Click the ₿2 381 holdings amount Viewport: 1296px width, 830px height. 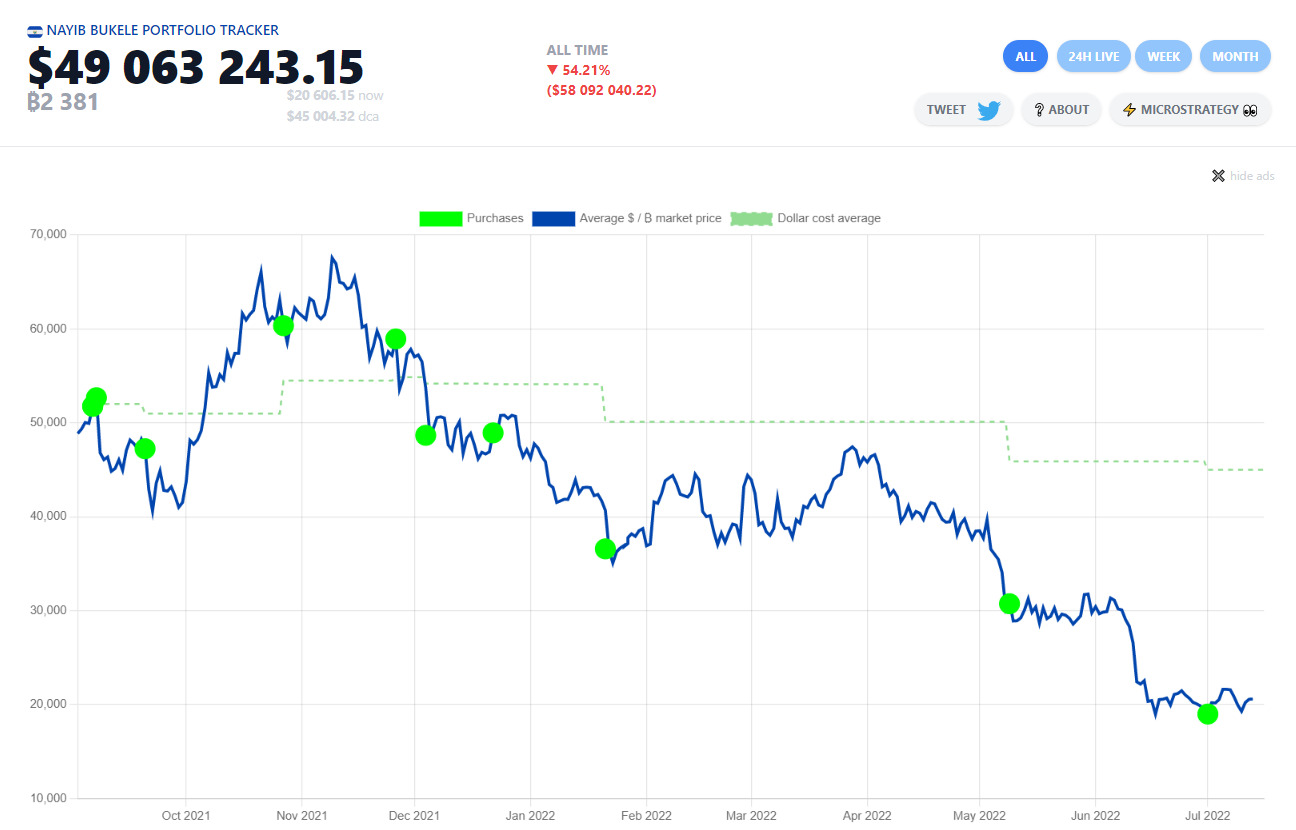coord(63,102)
